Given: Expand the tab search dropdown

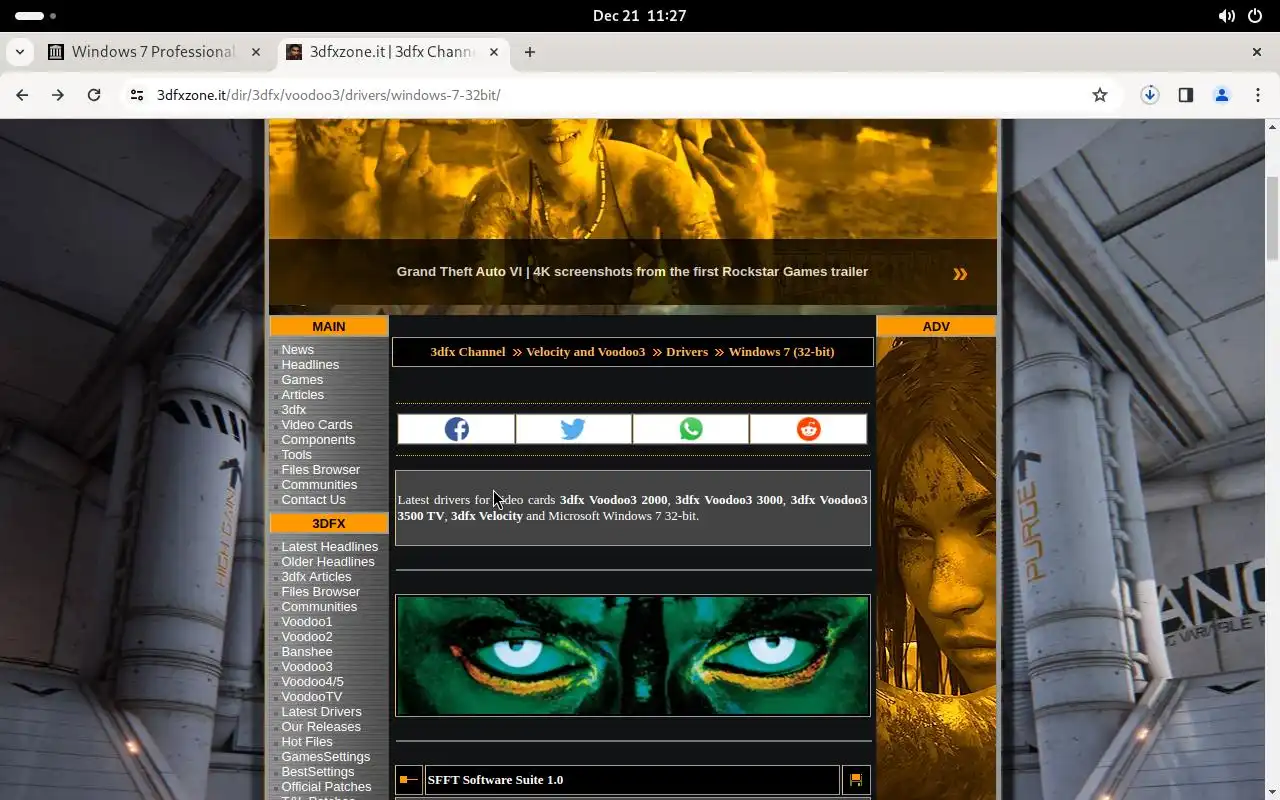Looking at the screenshot, I should point(19,52).
